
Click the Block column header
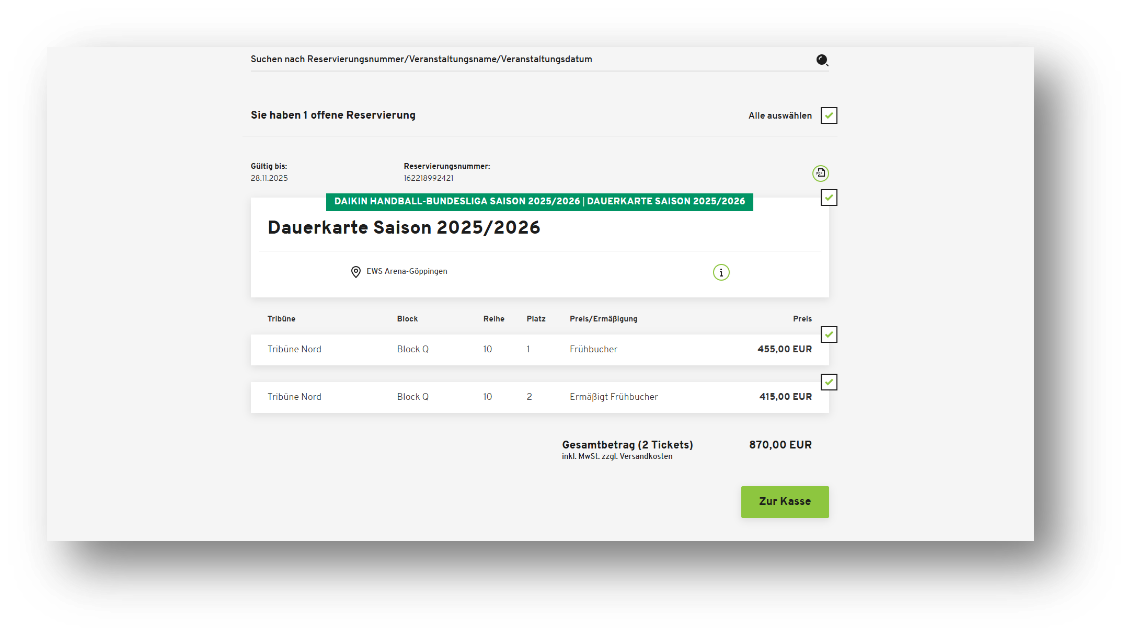pyautogui.click(x=408, y=319)
